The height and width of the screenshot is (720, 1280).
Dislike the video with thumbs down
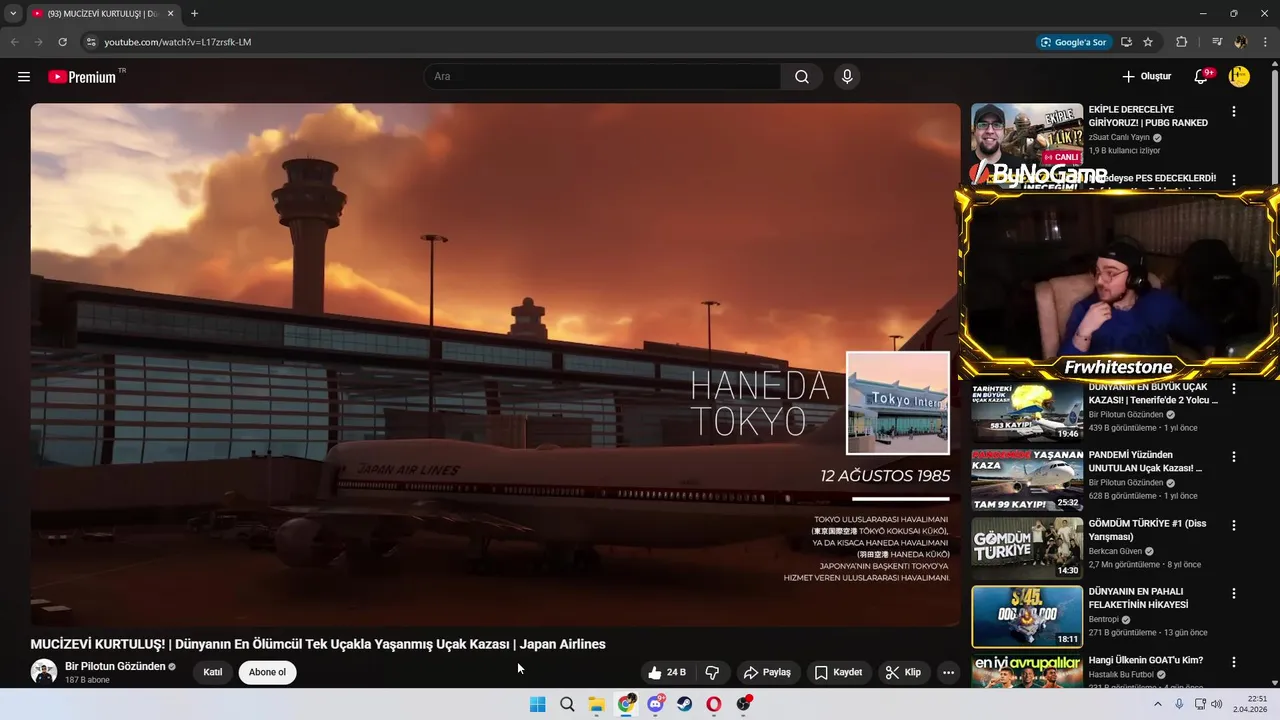[712, 672]
